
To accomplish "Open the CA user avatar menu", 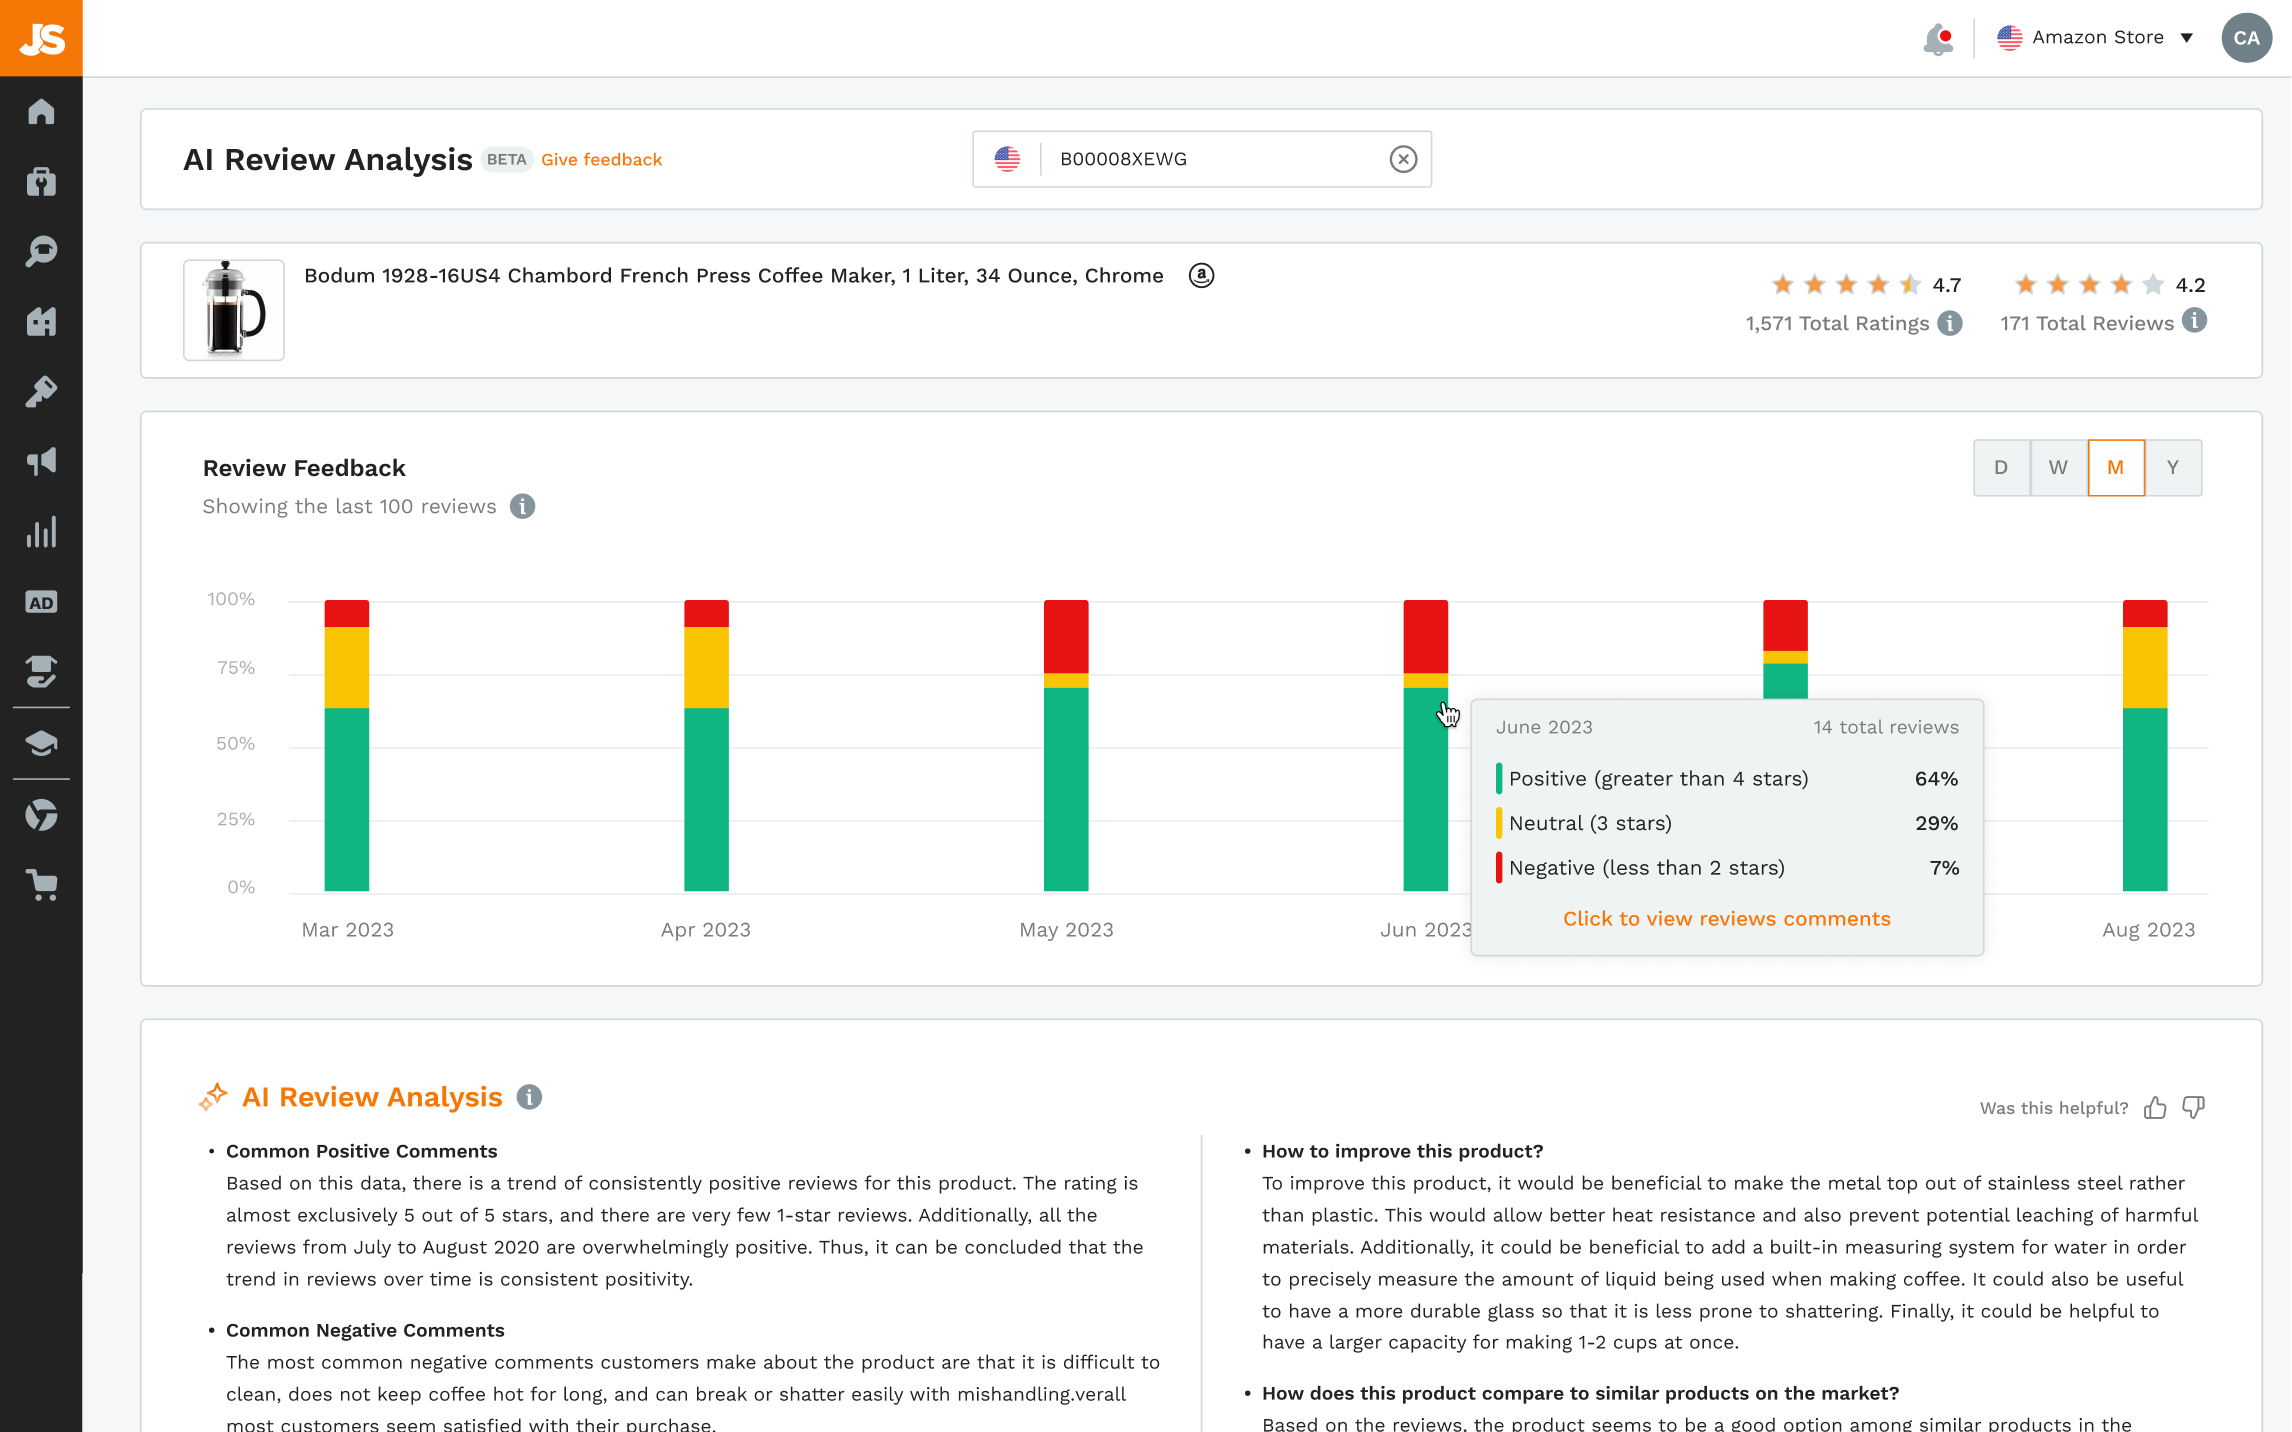I will coord(2246,38).
